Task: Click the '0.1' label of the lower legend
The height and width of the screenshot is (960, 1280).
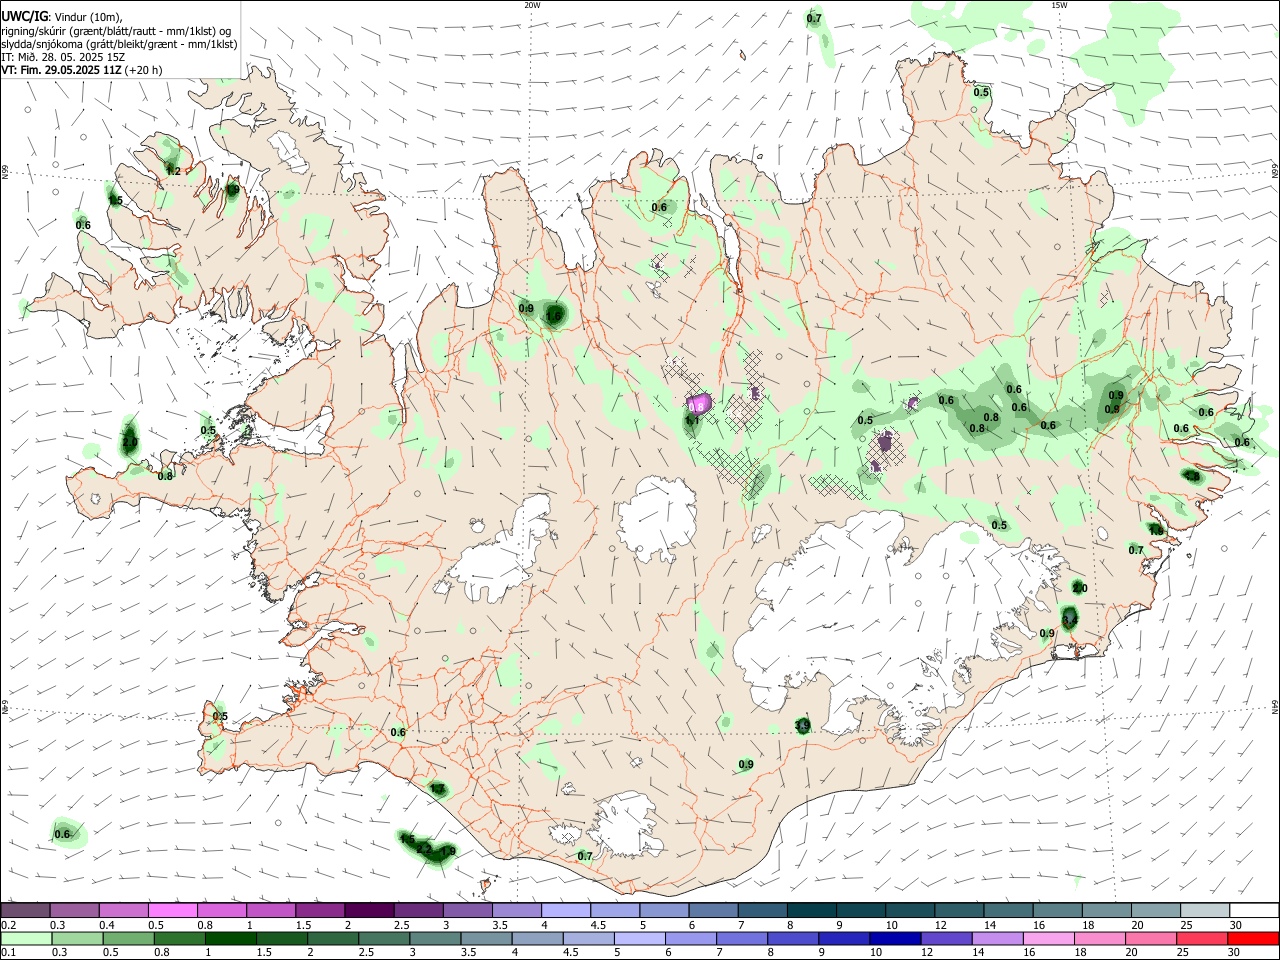Action: point(8,953)
